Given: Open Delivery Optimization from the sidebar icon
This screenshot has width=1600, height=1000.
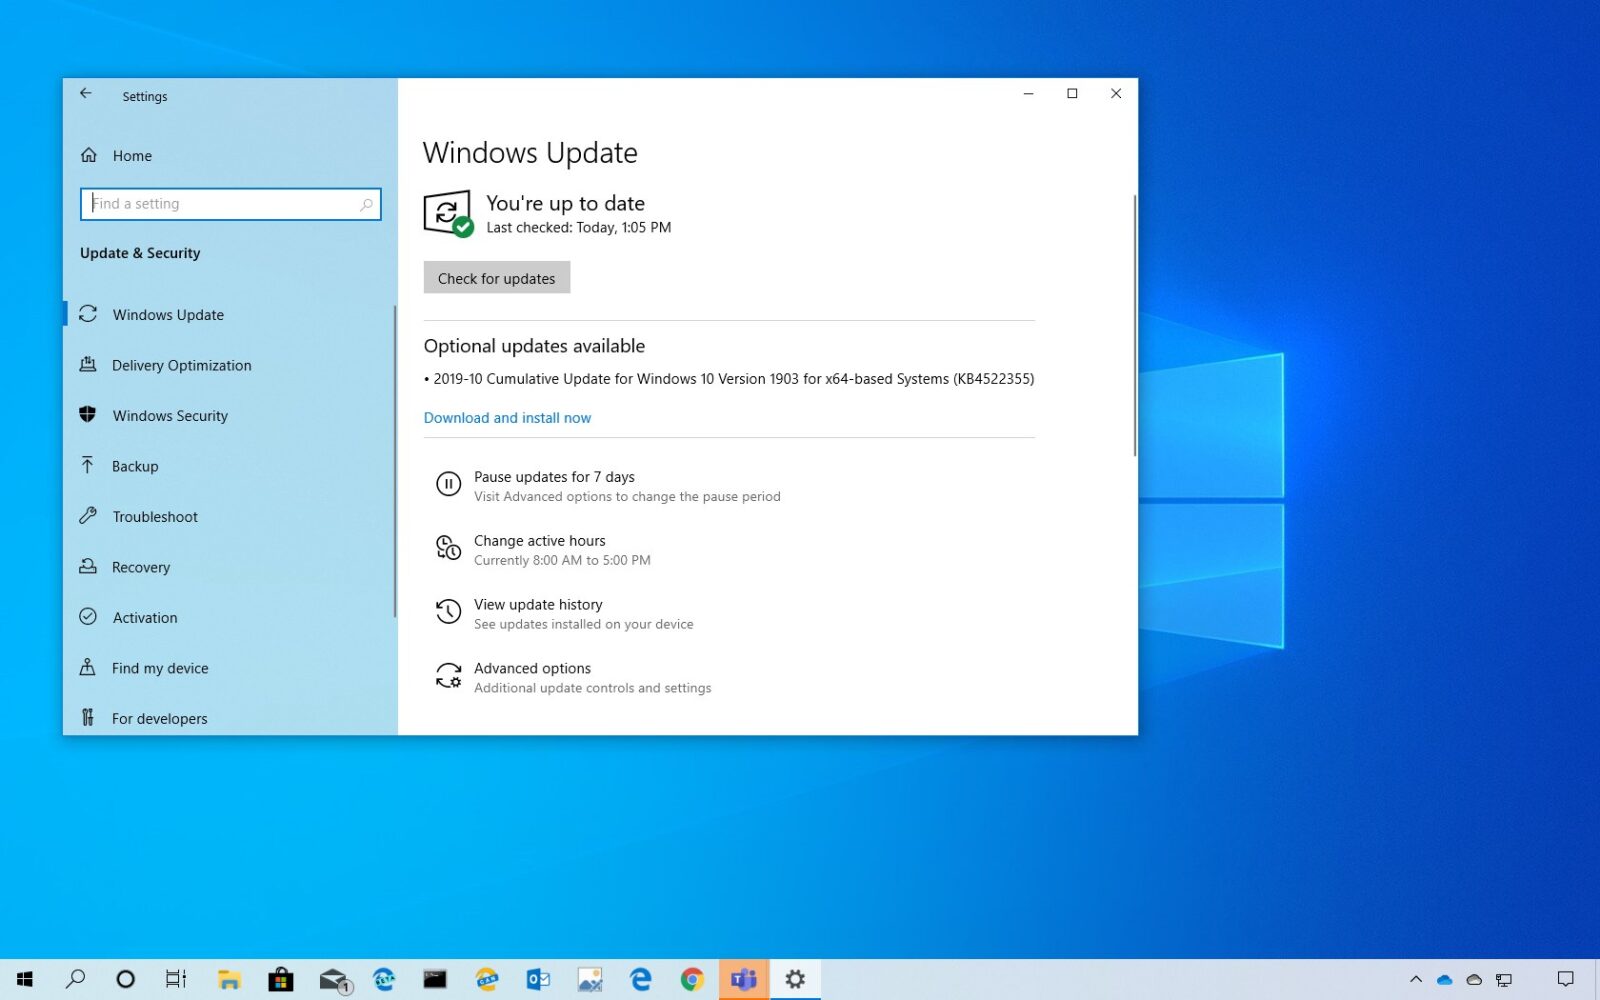Looking at the screenshot, I should point(89,365).
